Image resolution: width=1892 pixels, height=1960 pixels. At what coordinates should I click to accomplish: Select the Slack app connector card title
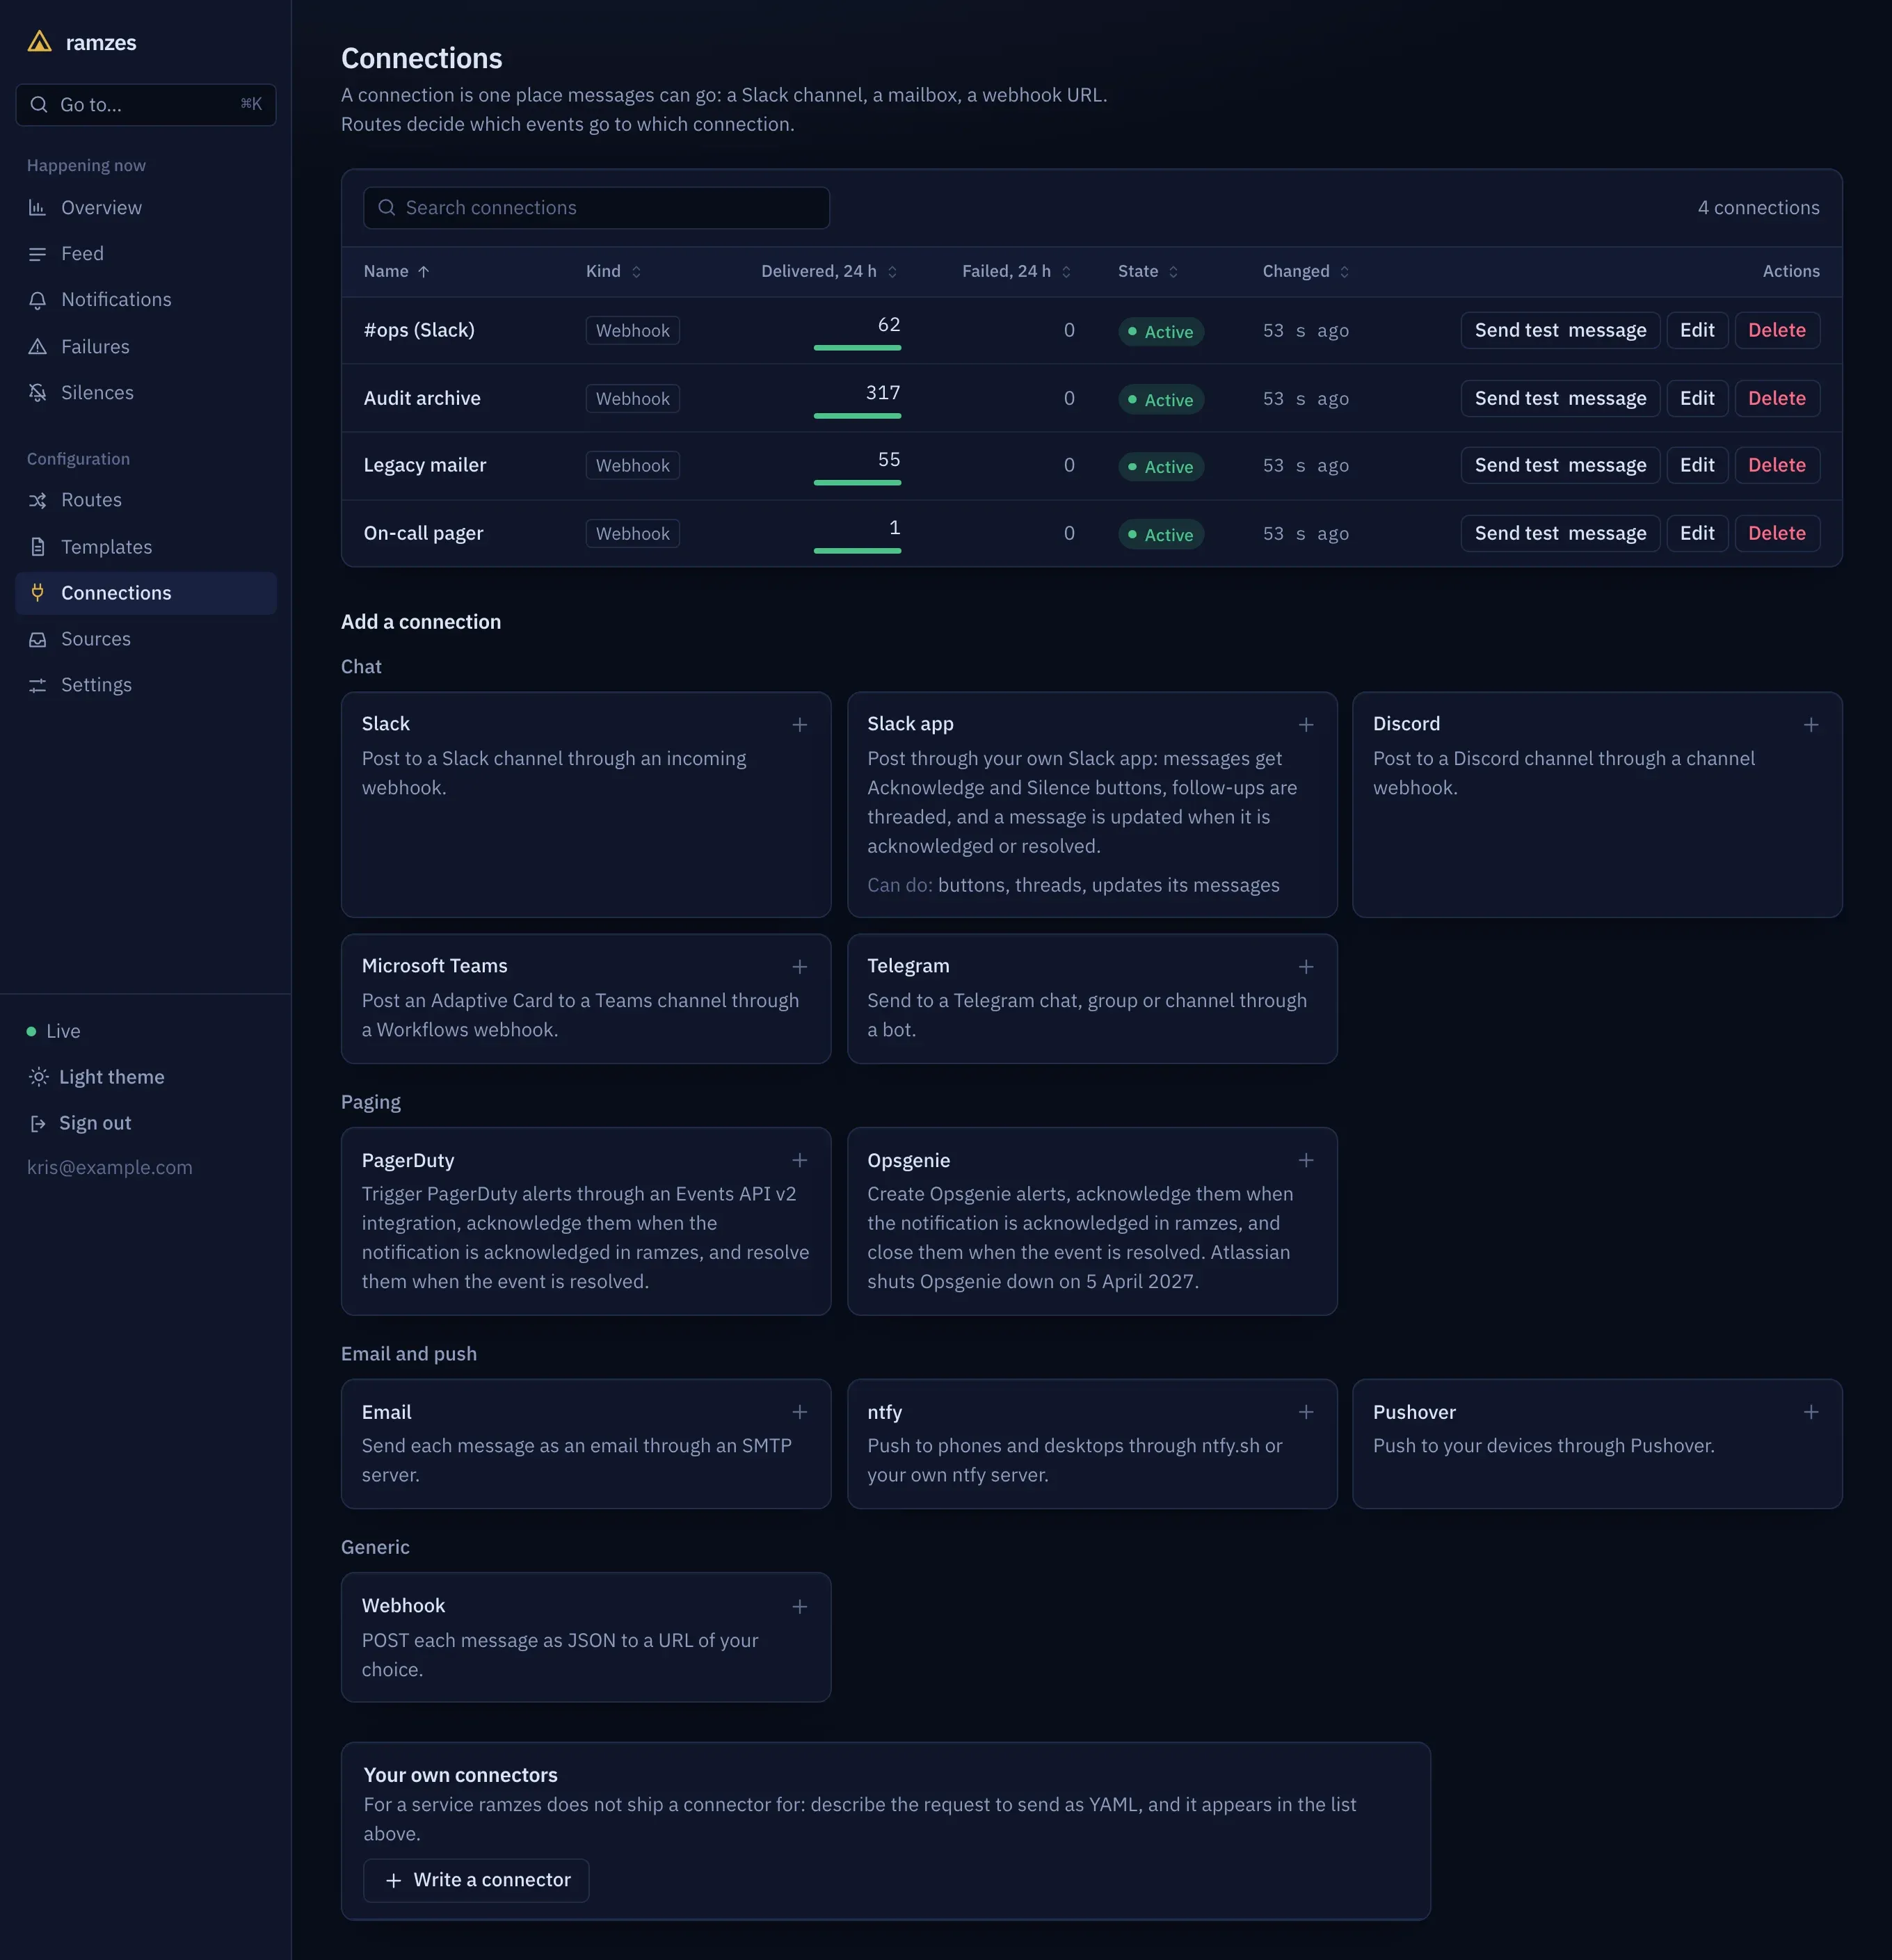[x=909, y=723]
